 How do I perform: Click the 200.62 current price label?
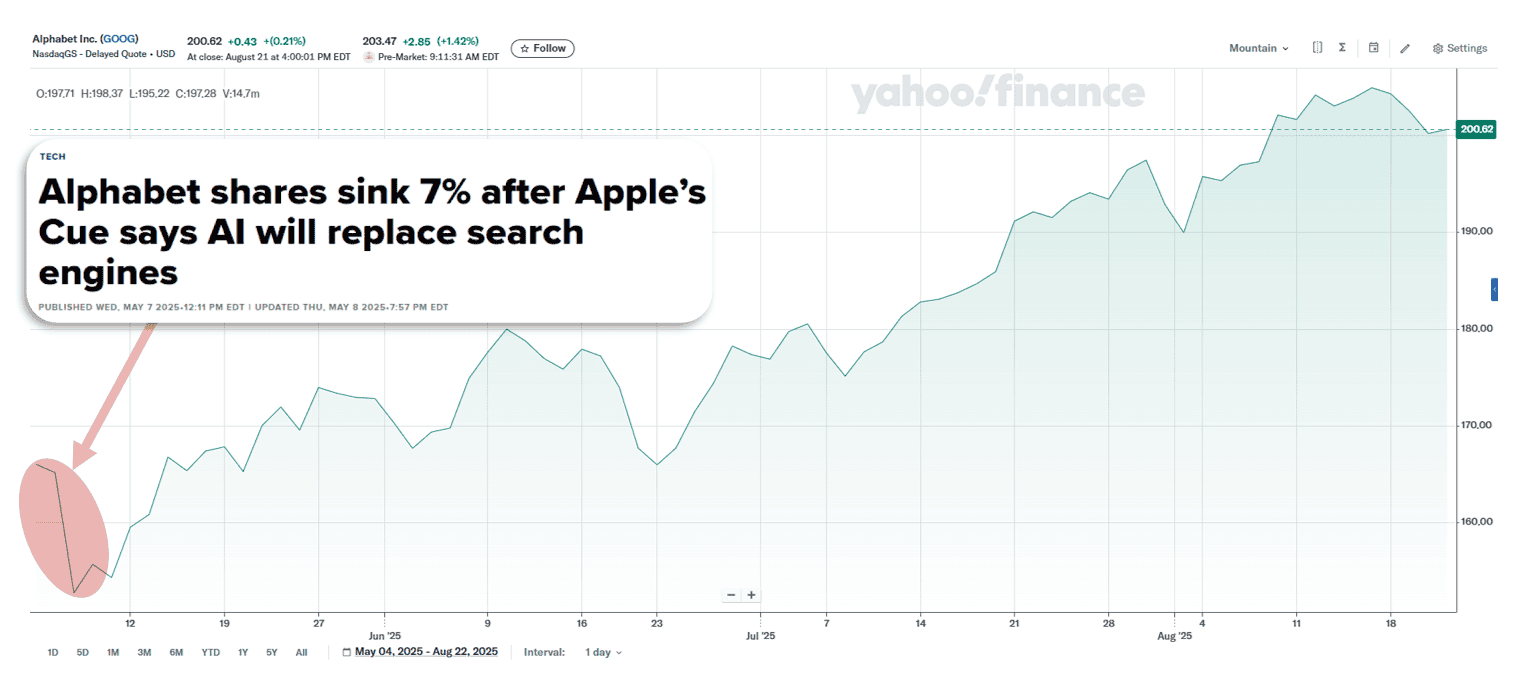1476,129
